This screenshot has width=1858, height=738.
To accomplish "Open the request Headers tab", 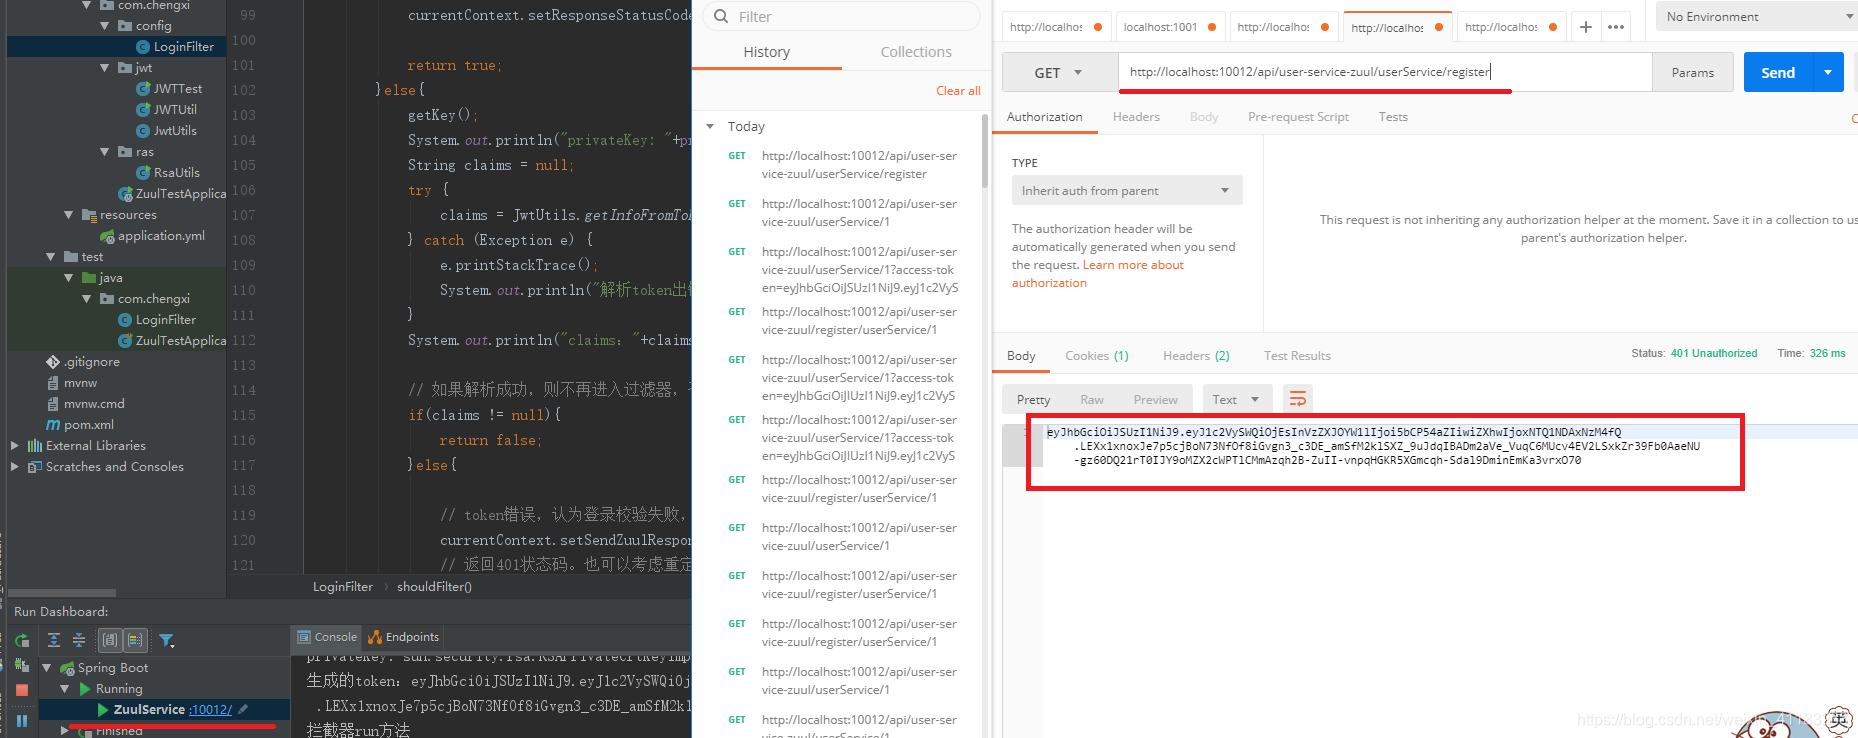I will point(1136,117).
